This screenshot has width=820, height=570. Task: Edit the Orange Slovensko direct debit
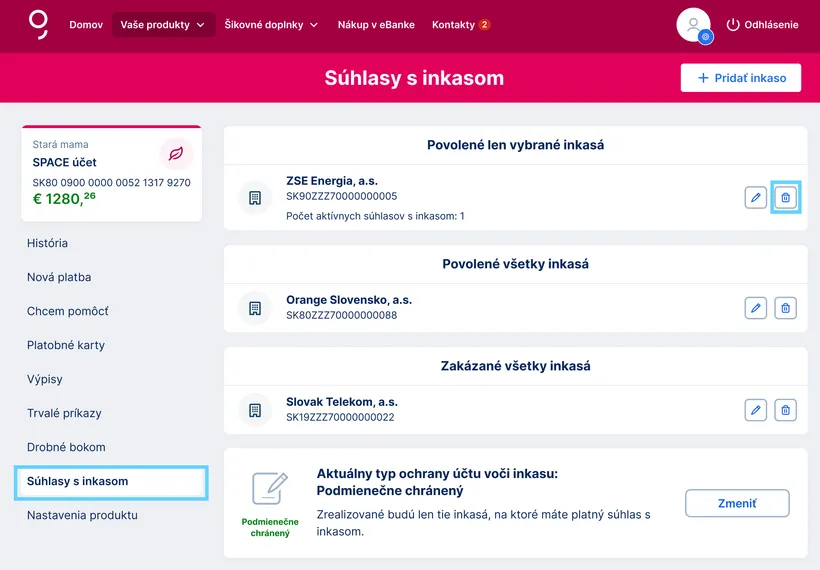756,308
